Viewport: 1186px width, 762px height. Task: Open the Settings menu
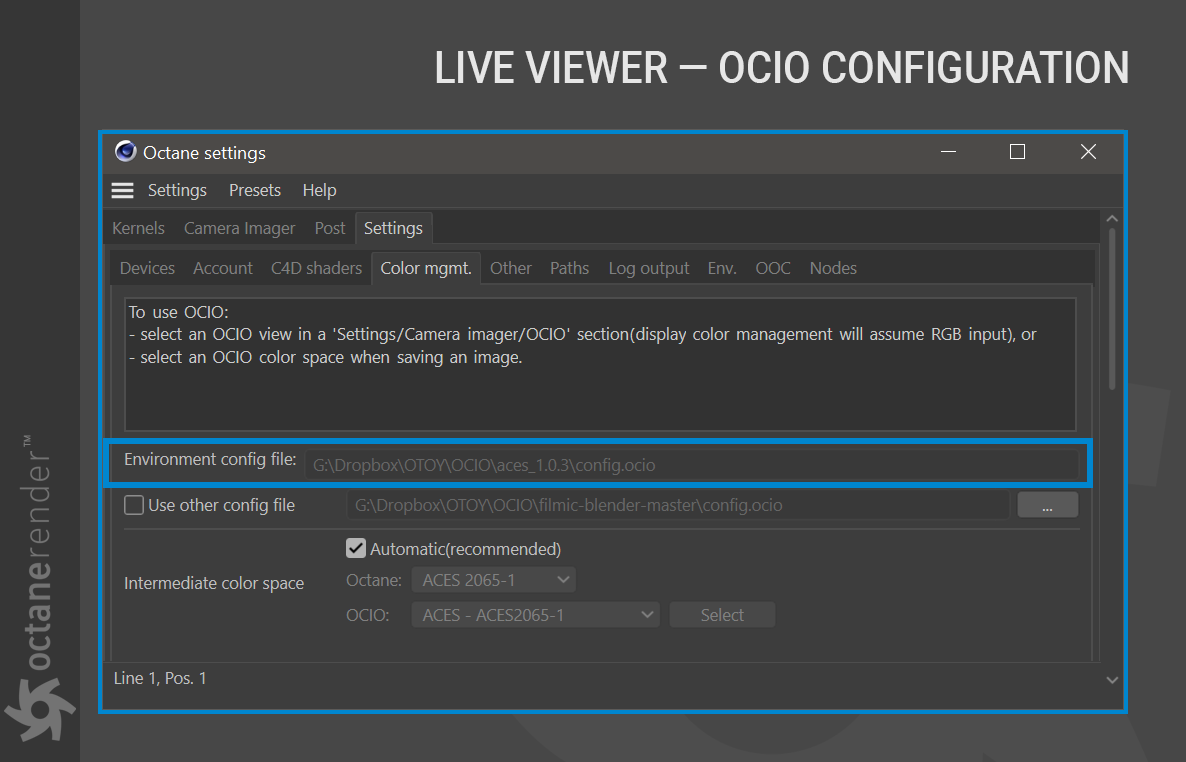[177, 191]
